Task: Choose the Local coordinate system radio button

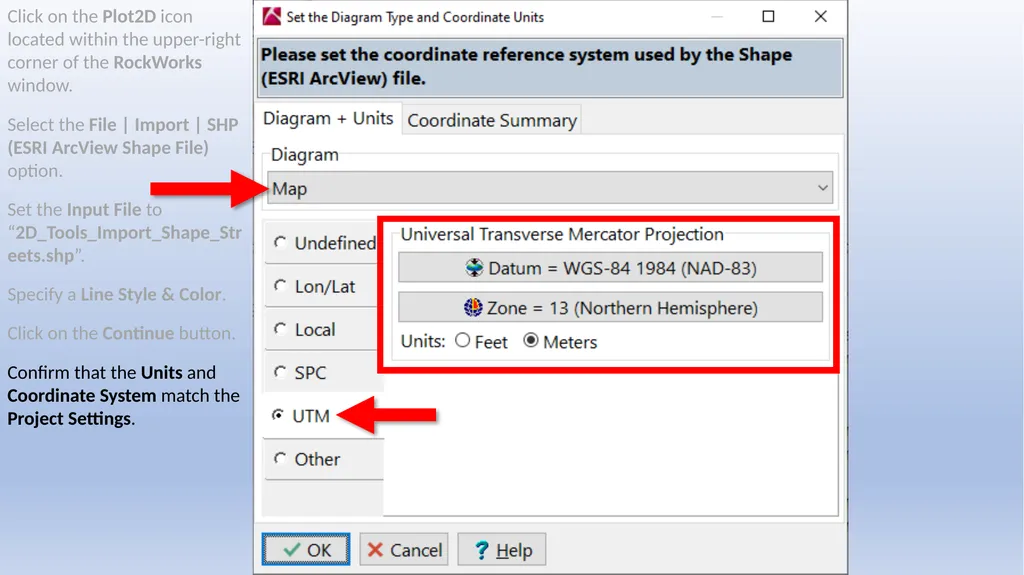Action: click(x=280, y=329)
